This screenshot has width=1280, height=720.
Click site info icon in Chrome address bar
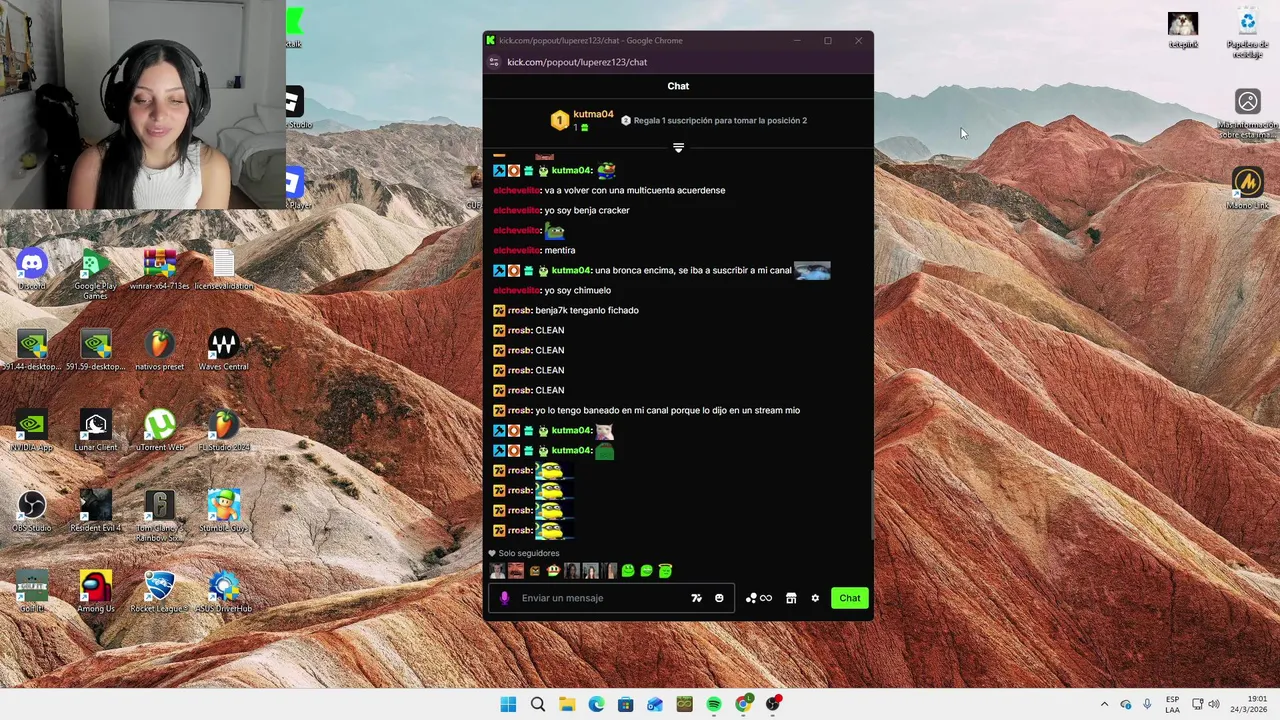494,62
